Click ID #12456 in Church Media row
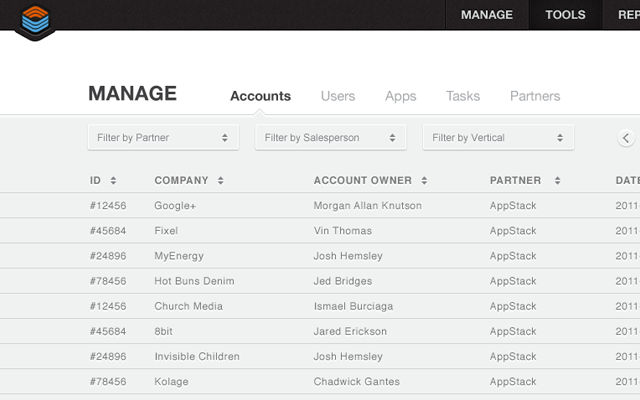 coord(108,306)
